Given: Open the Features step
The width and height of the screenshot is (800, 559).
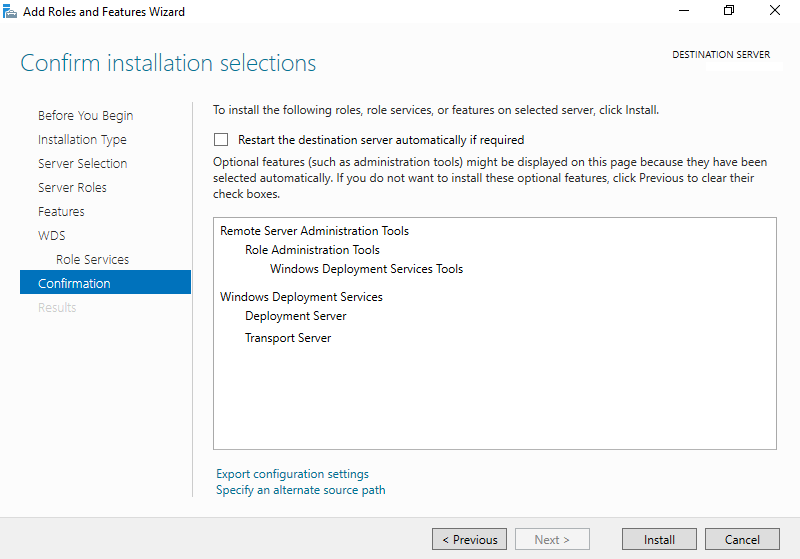Looking at the screenshot, I should pyautogui.click(x=61, y=212).
